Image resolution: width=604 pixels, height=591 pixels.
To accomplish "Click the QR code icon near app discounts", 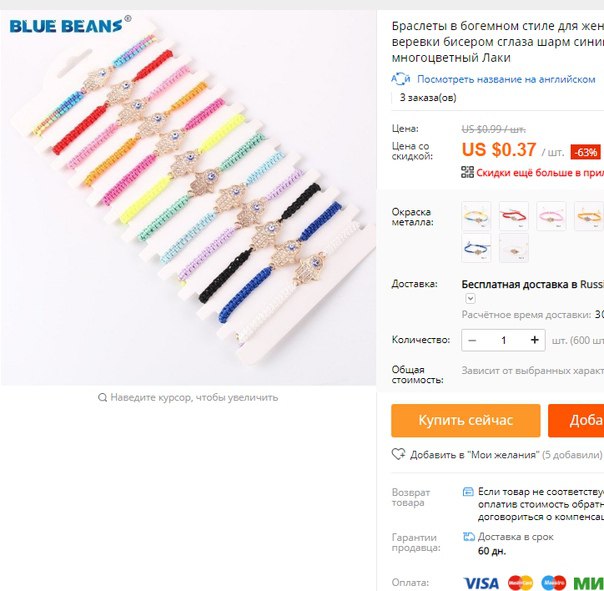I will tap(467, 172).
